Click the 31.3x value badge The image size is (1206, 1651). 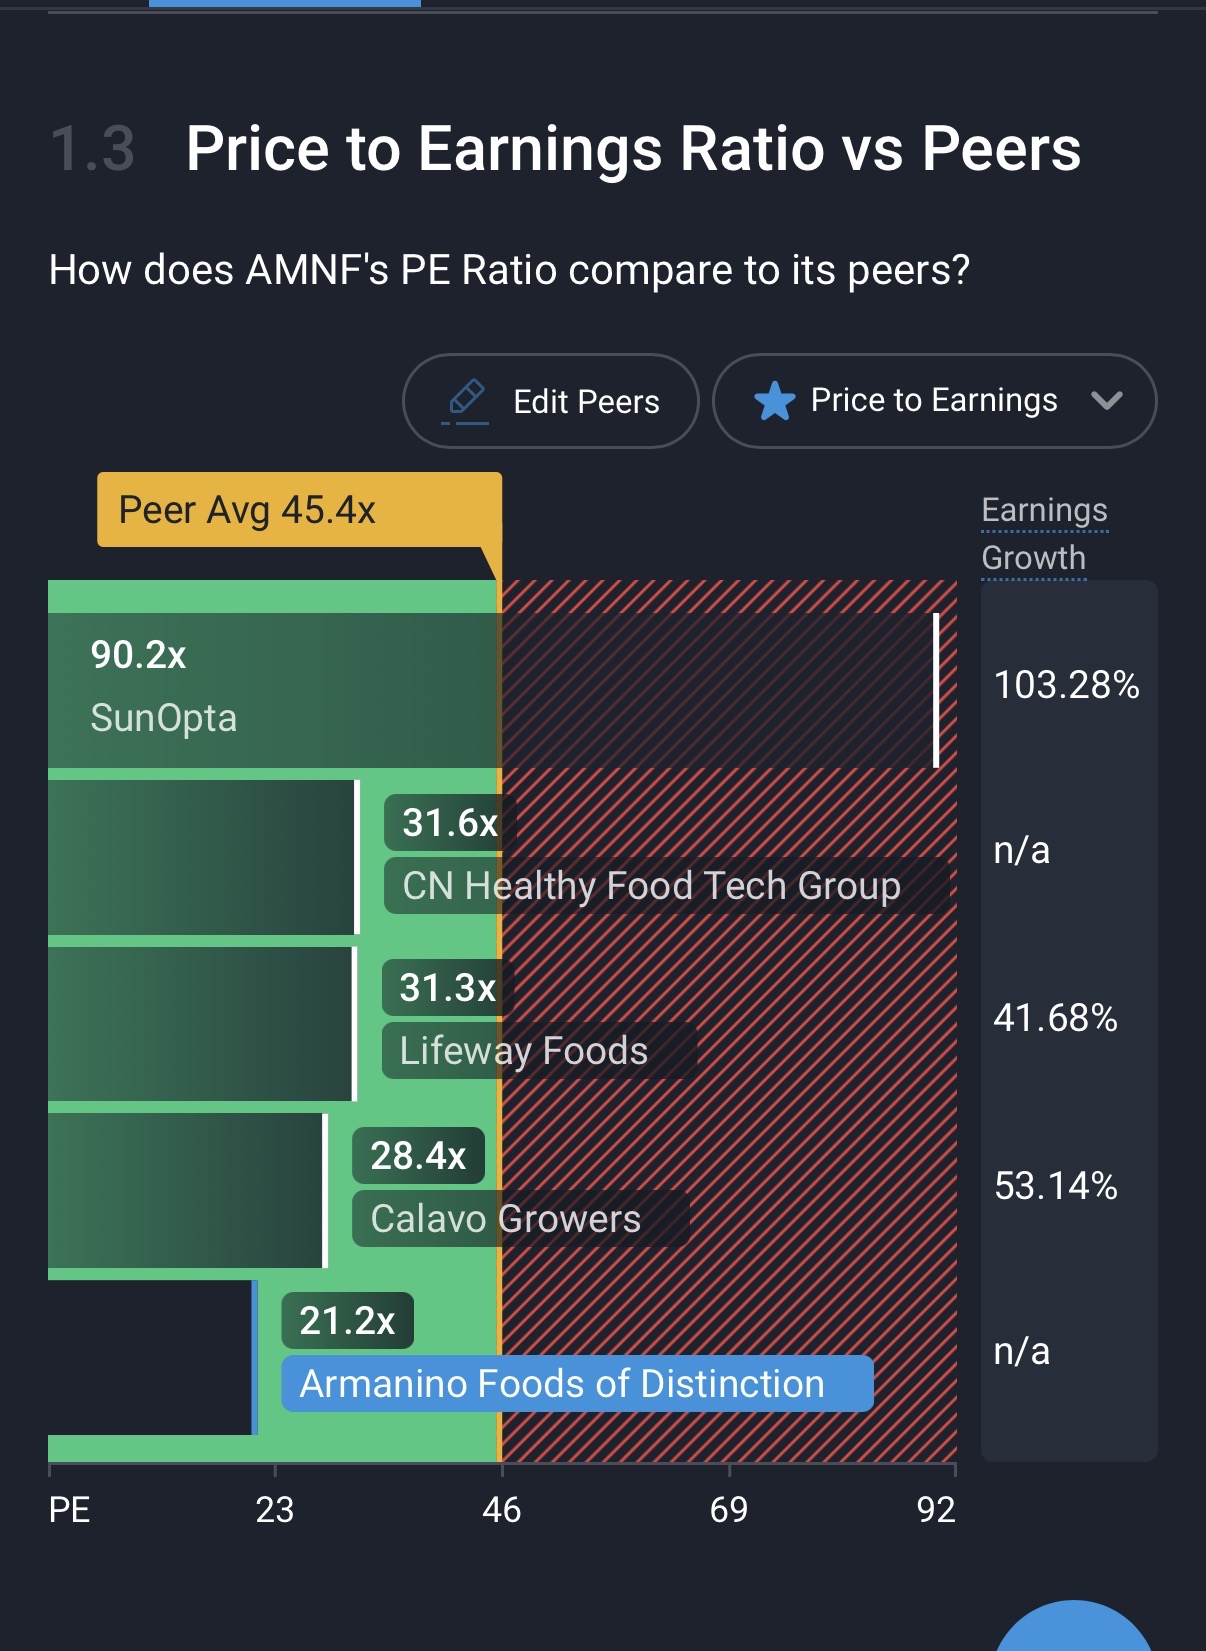pos(448,988)
